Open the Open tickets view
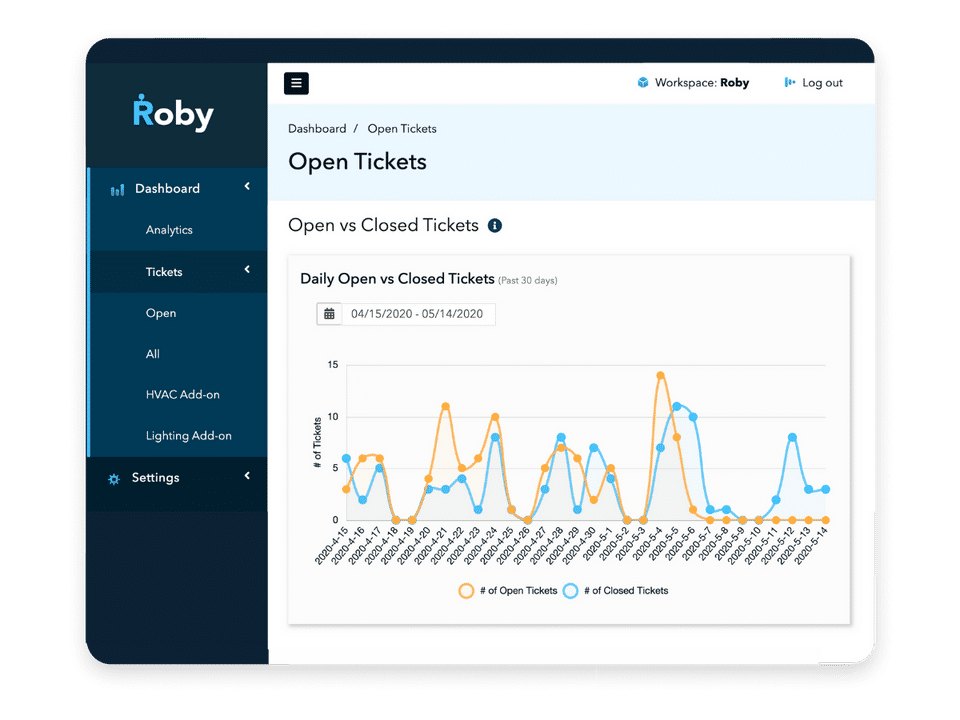 [x=161, y=313]
